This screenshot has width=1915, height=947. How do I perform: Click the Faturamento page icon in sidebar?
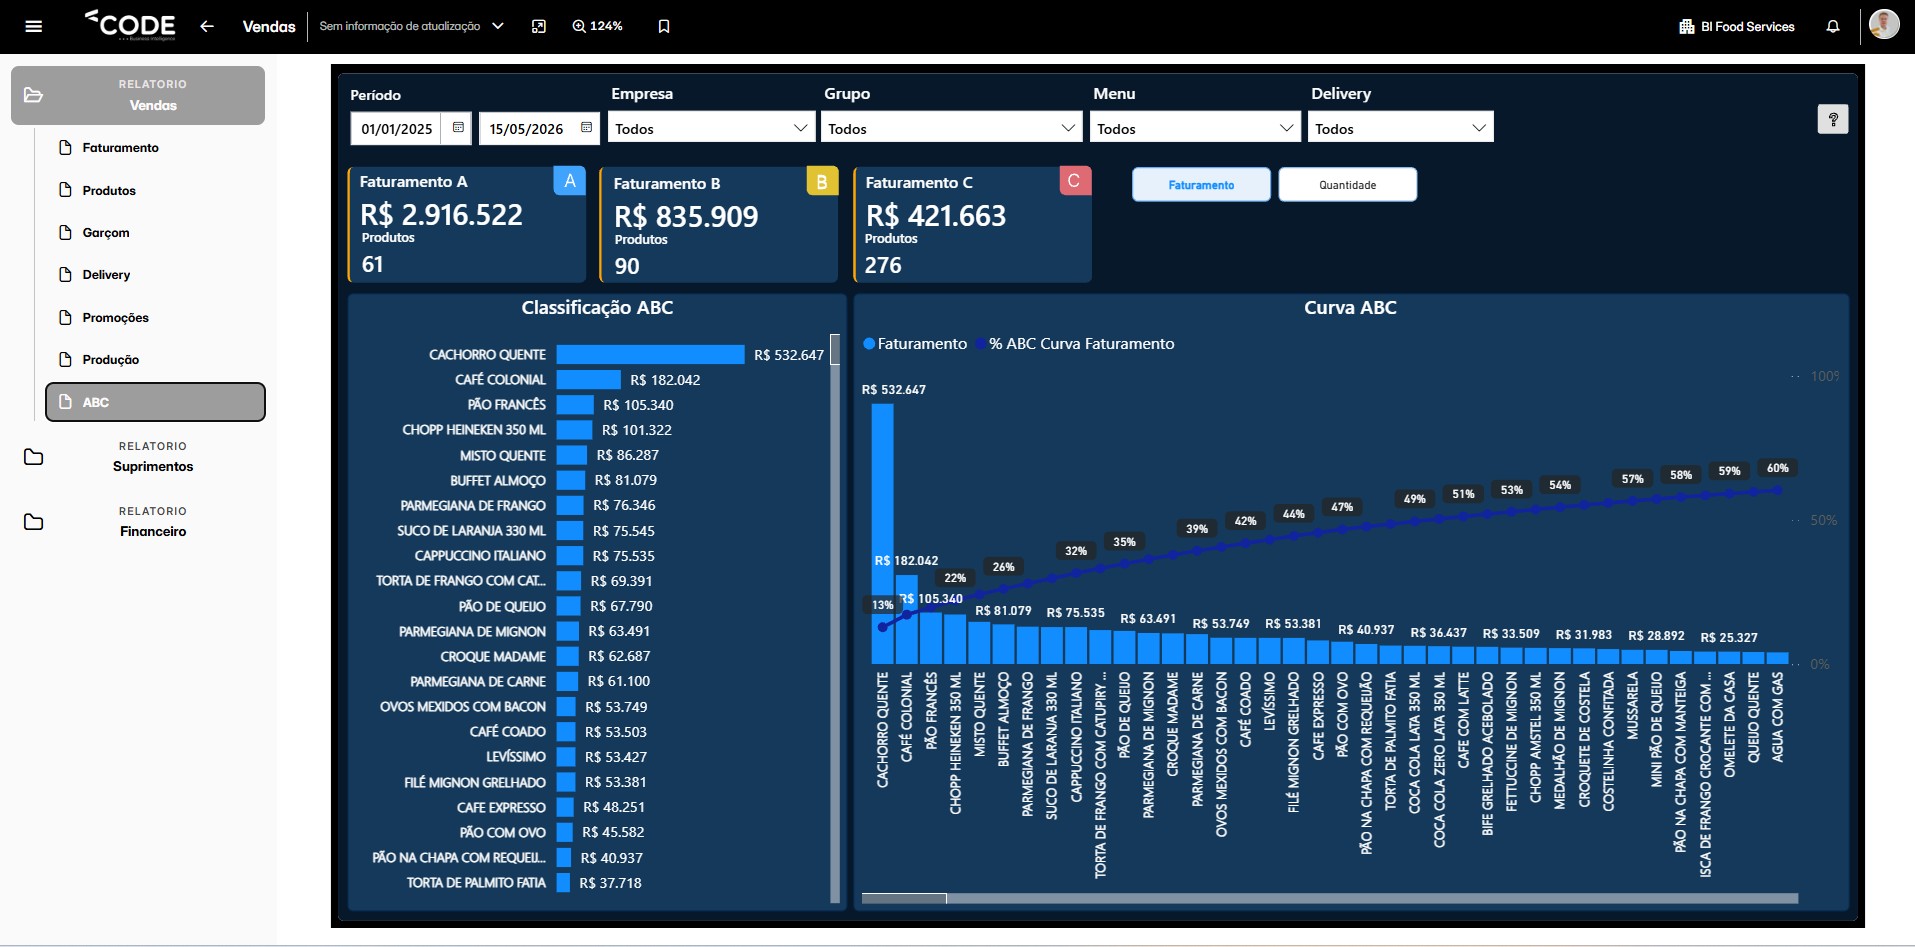tap(65, 147)
